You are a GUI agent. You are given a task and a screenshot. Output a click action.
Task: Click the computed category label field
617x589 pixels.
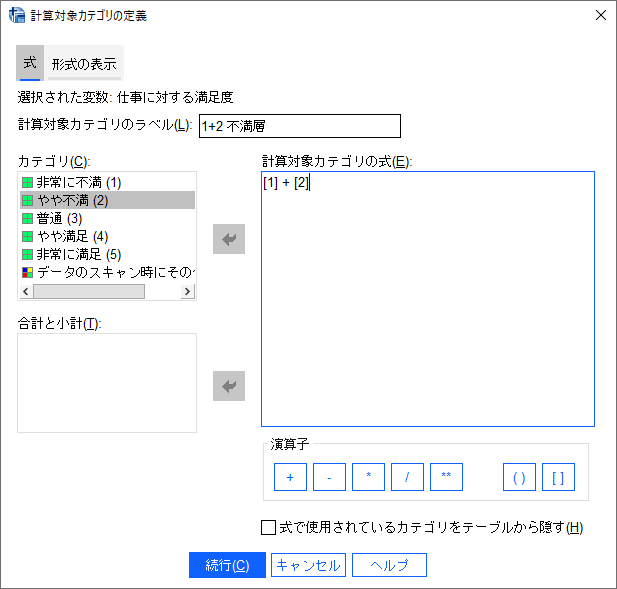point(299,125)
